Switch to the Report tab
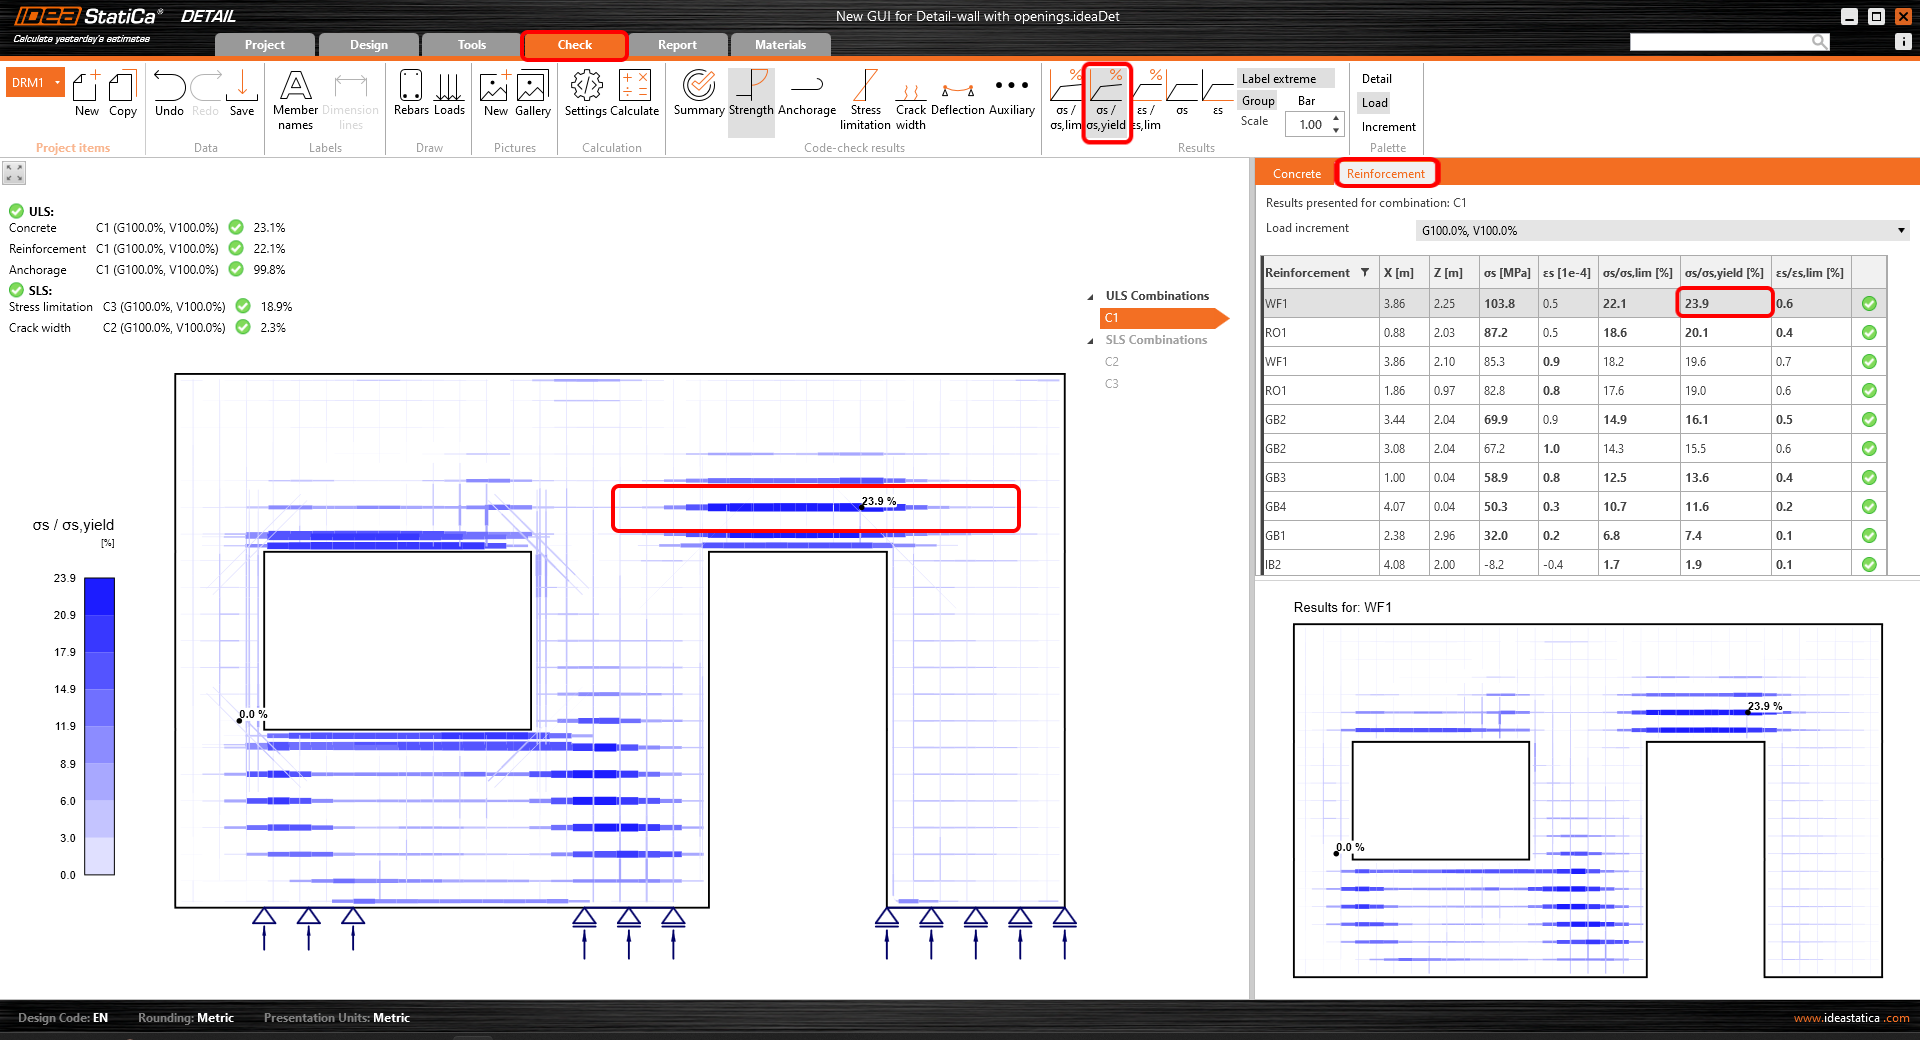This screenshot has height=1040, width=1920. (x=677, y=45)
